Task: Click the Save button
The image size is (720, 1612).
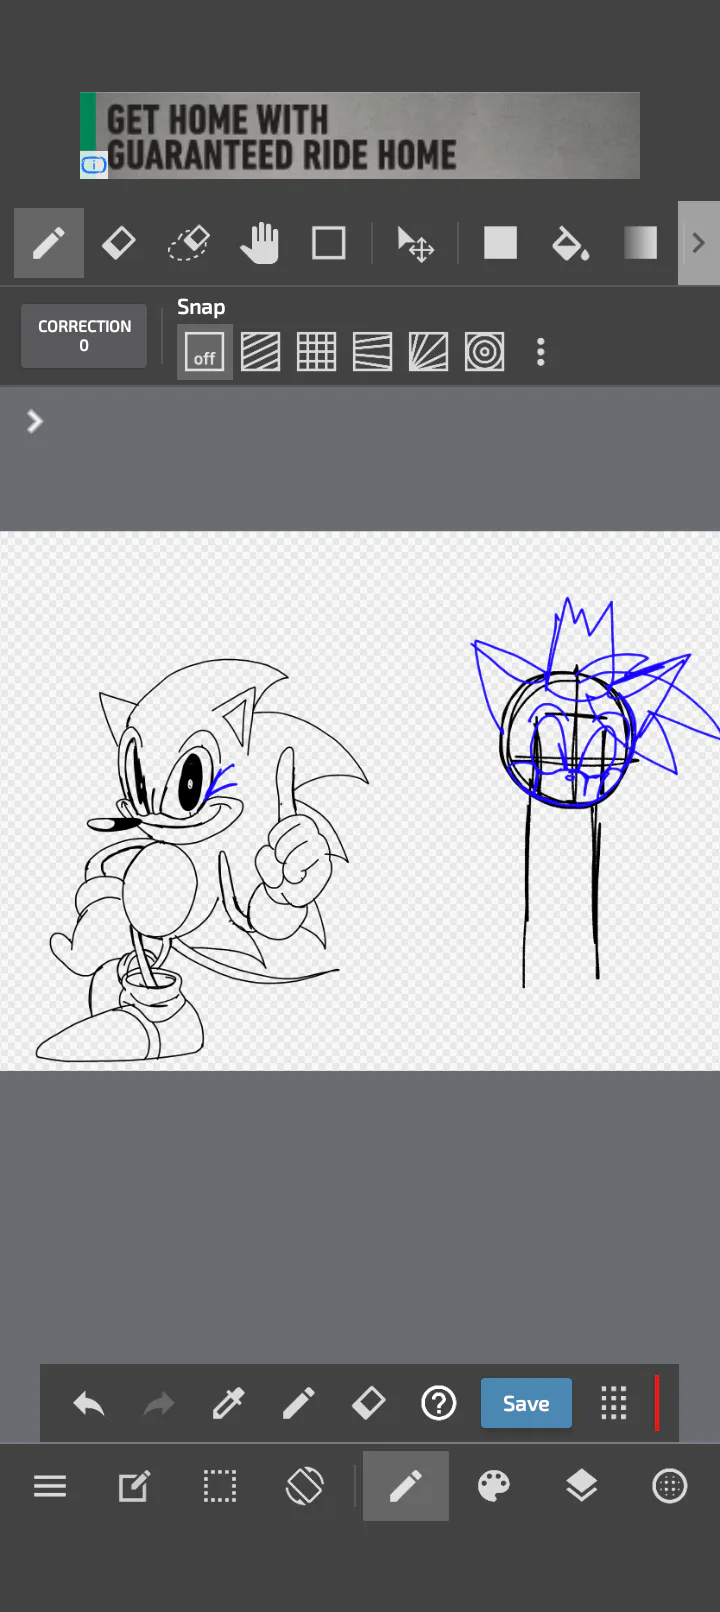Action: click(526, 1403)
